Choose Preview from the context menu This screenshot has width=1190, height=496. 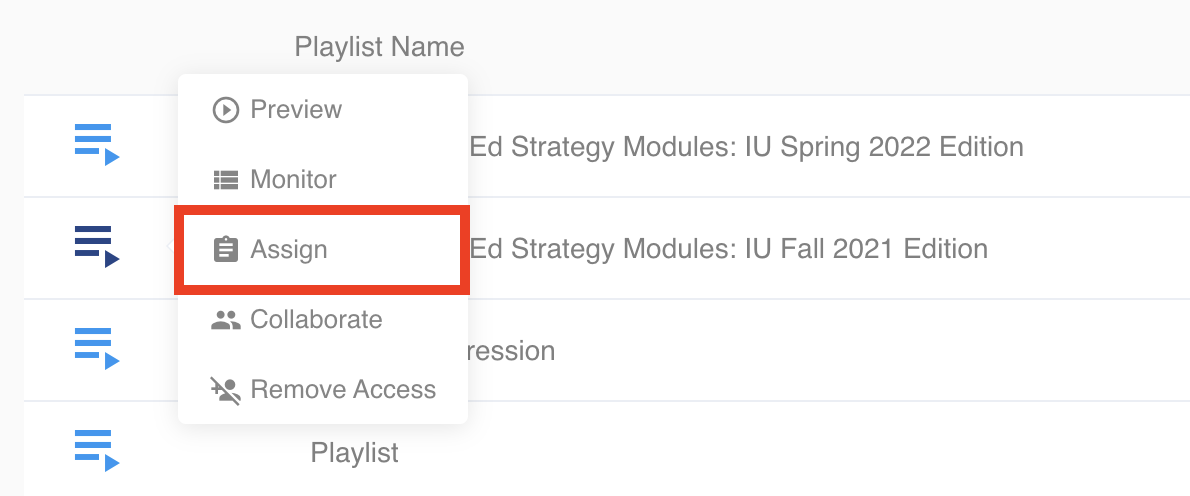click(296, 109)
